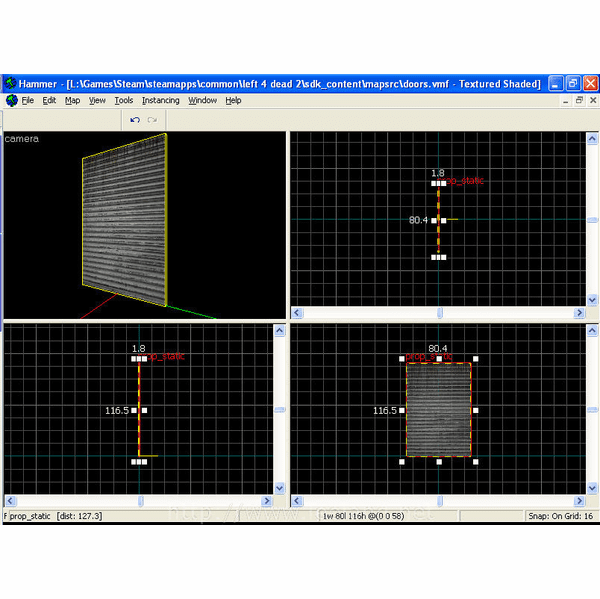The width and height of the screenshot is (600, 599).
Task: Open the Tools menu
Action: tap(123, 101)
